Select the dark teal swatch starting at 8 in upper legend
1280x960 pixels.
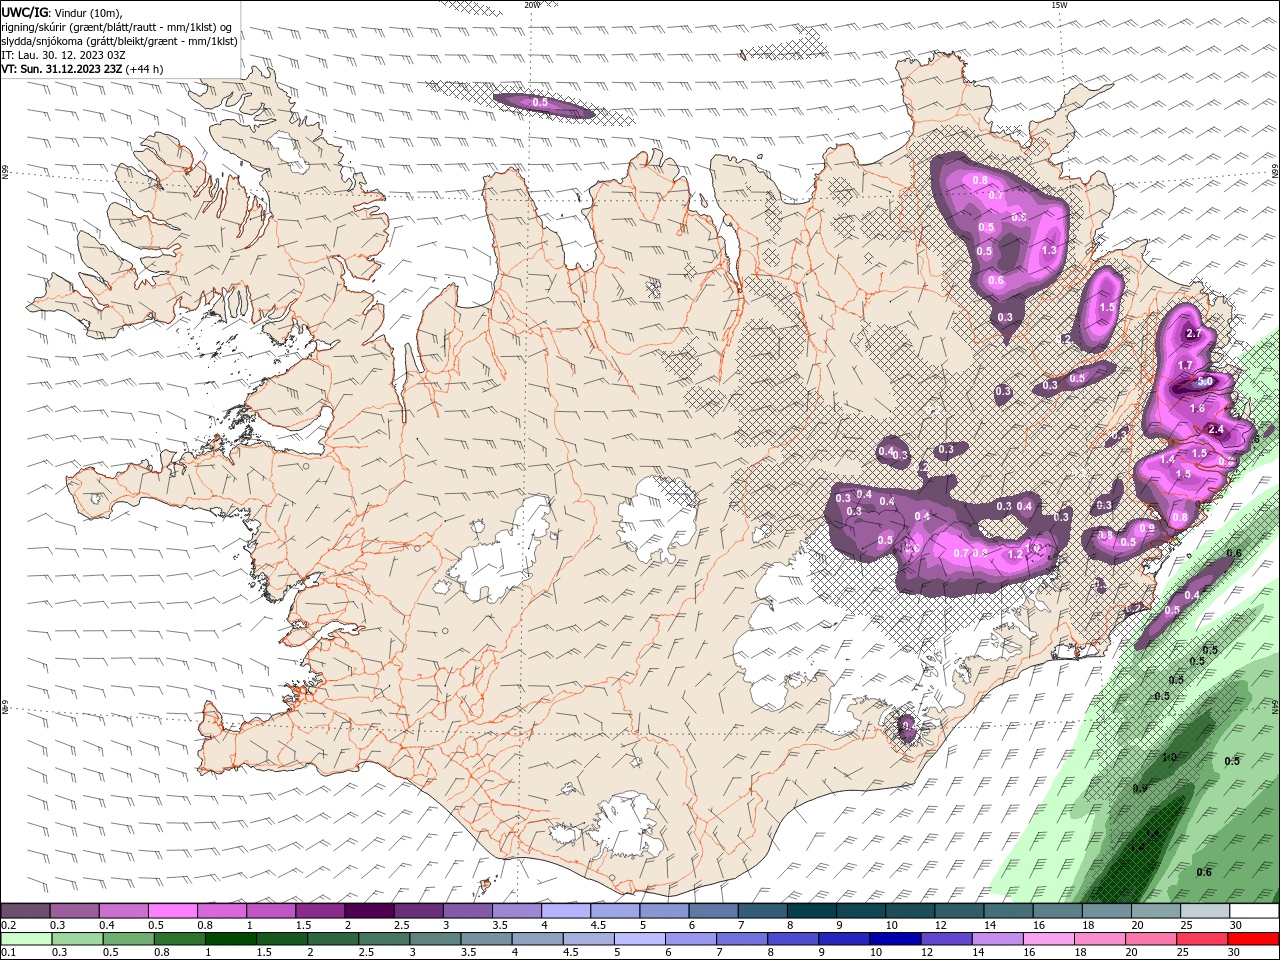[x=812, y=910]
